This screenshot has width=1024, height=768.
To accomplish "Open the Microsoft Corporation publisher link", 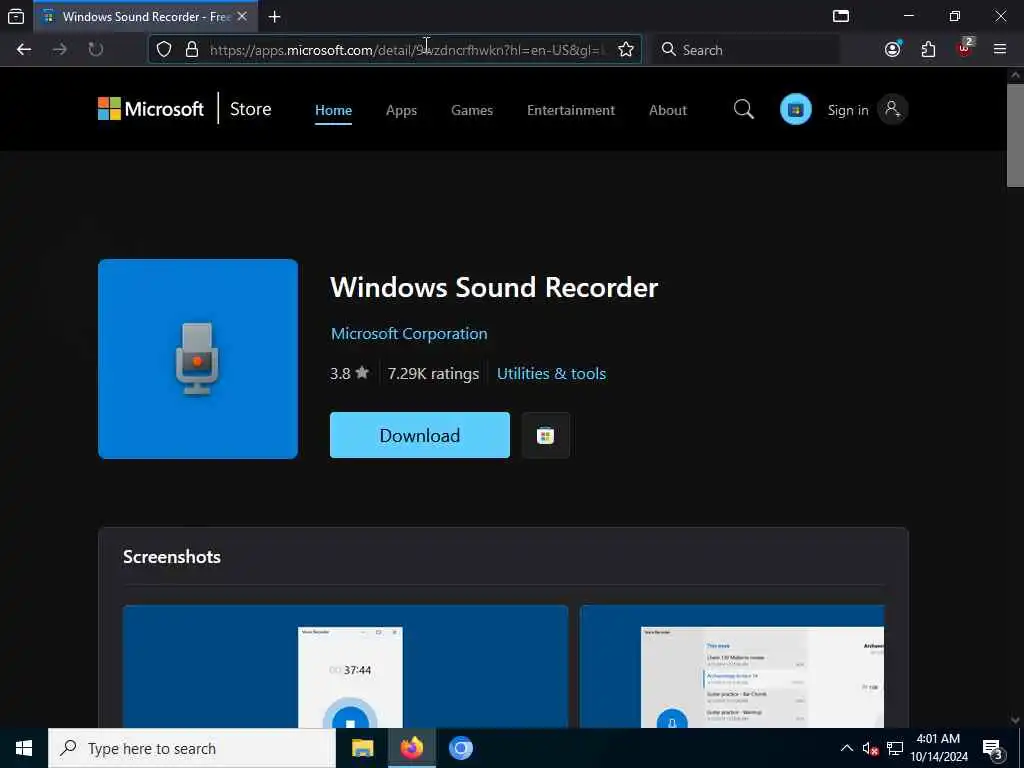I will pyautogui.click(x=409, y=334).
